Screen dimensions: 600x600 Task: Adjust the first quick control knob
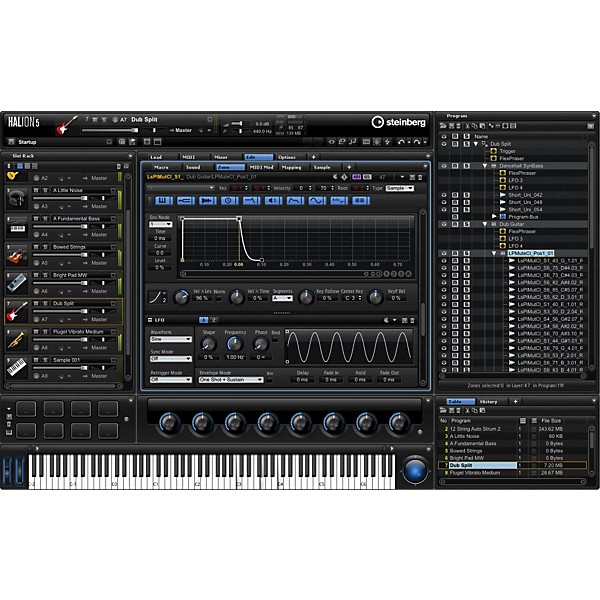169,422
